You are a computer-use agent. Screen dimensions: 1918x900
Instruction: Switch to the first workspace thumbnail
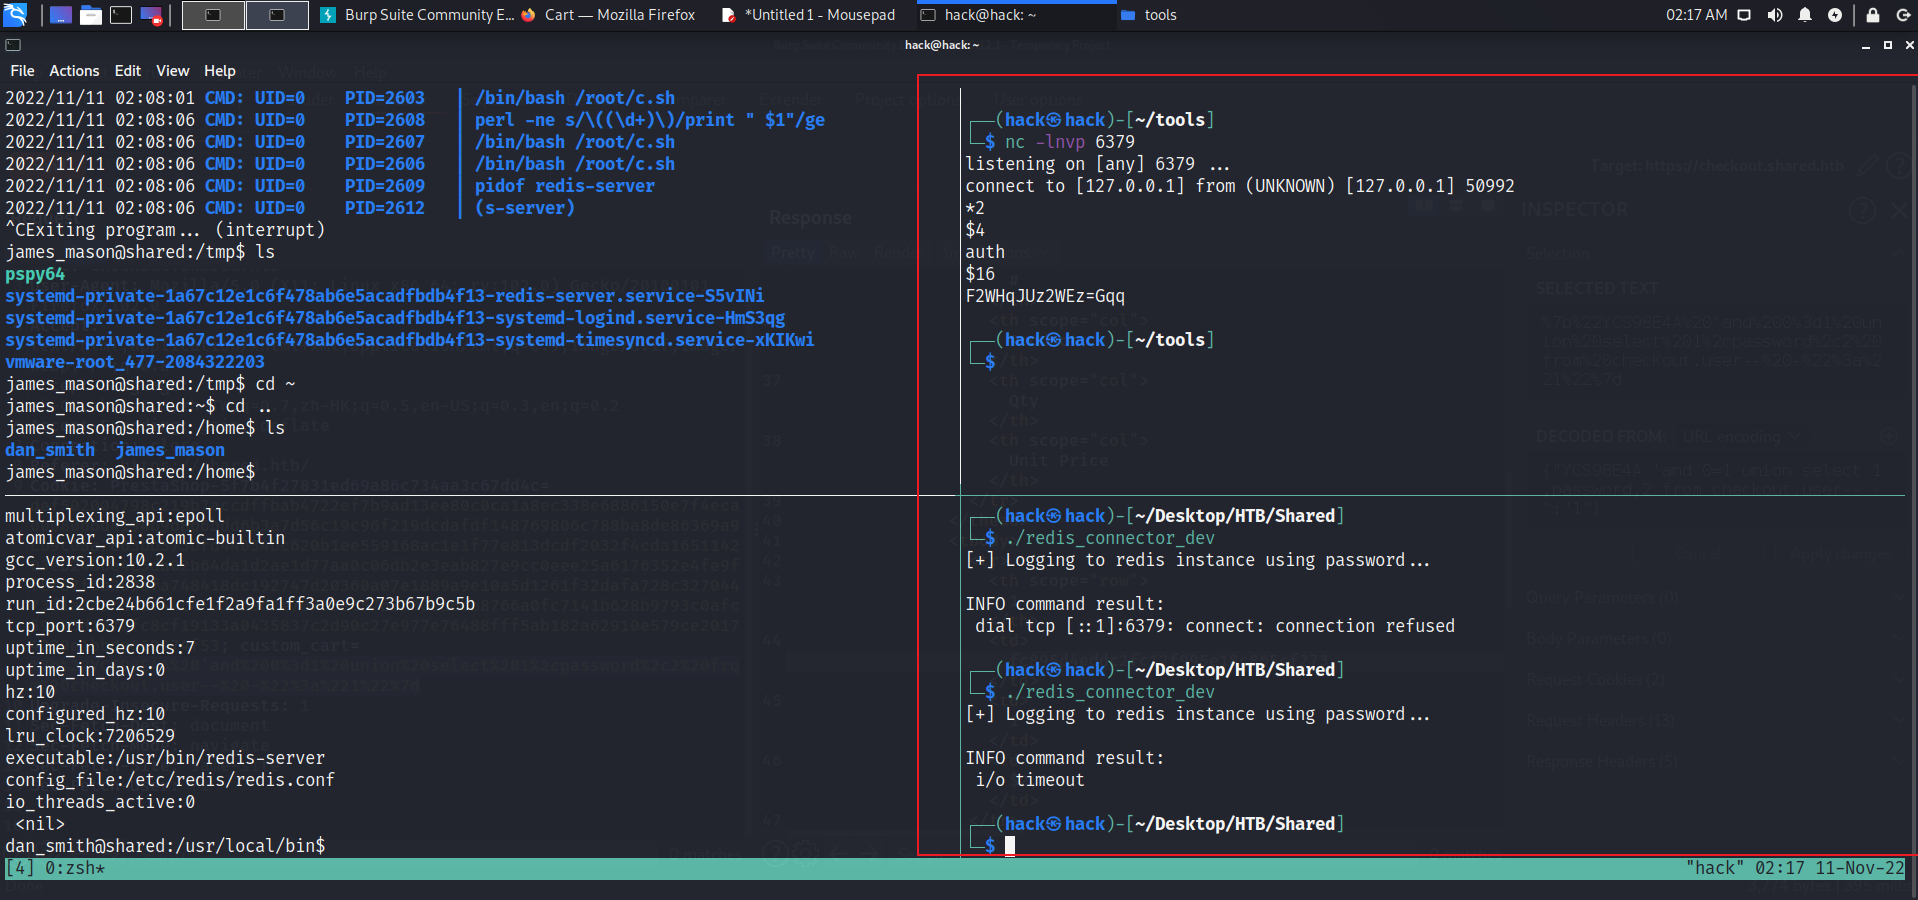point(213,15)
